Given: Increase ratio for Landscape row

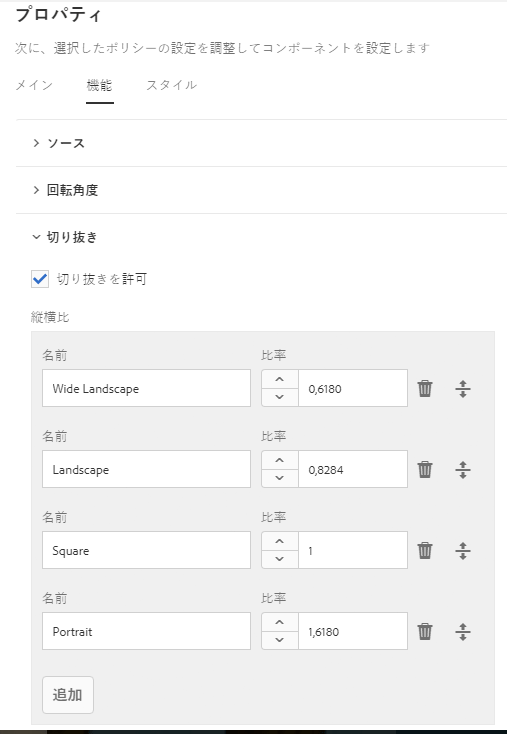Looking at the screenshot, I should click(279, 460).
